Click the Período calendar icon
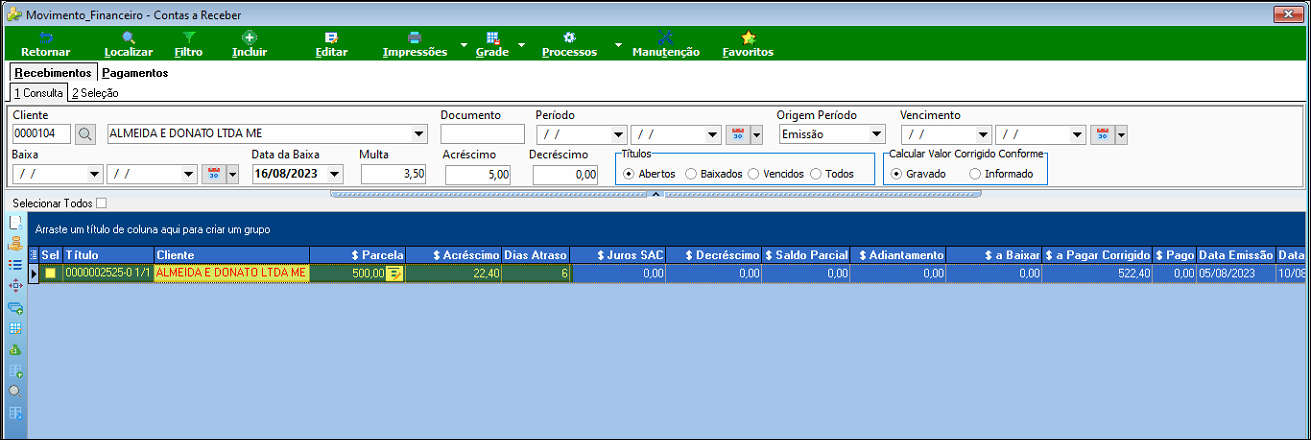Screen dimensions: 1311x440 point(738,134)
